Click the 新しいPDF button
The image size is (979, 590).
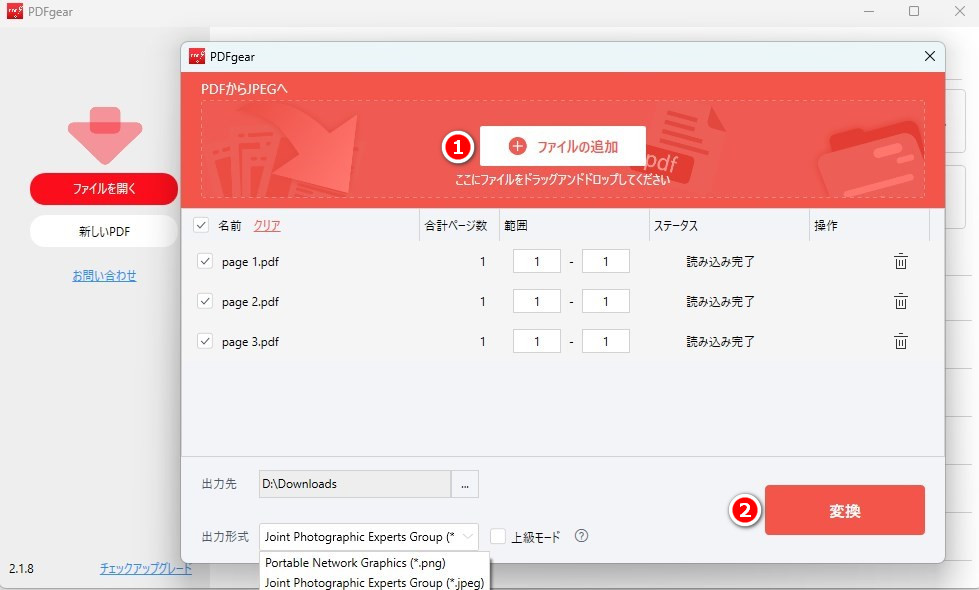103,231
